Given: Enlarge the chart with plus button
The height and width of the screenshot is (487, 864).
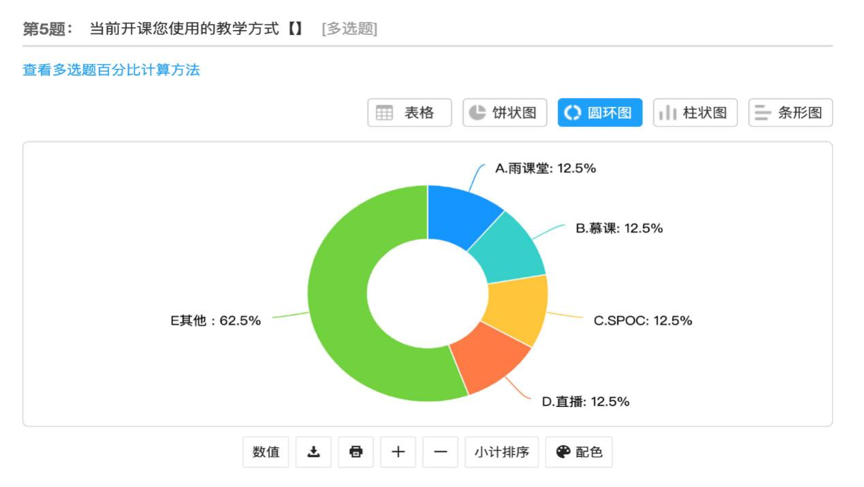Looking at the screenshot, I should 398,452.
